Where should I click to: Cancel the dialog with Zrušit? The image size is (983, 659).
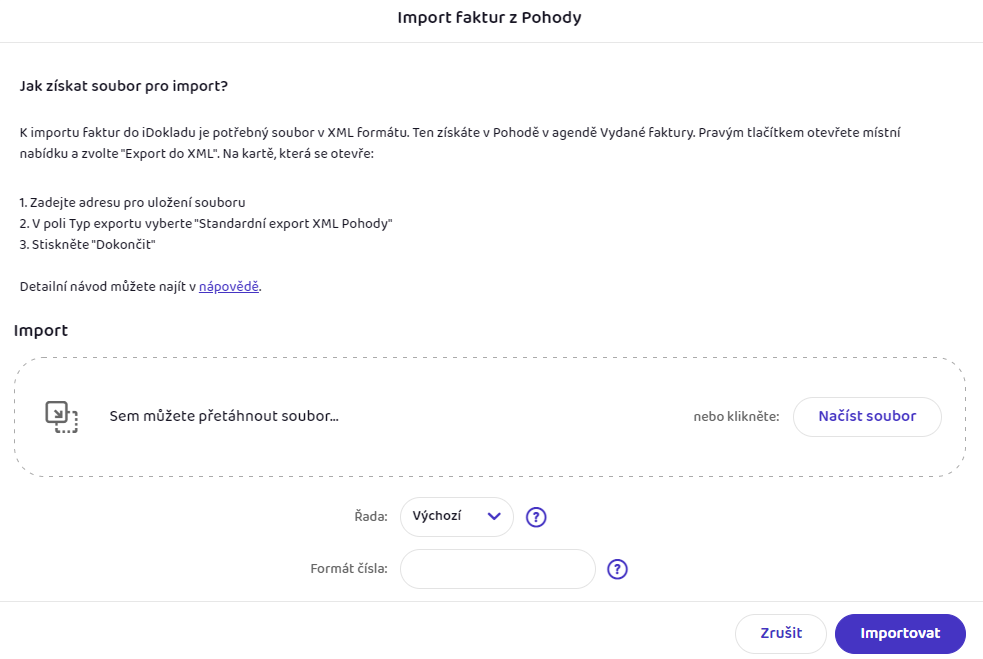click(x=781, y=633)
